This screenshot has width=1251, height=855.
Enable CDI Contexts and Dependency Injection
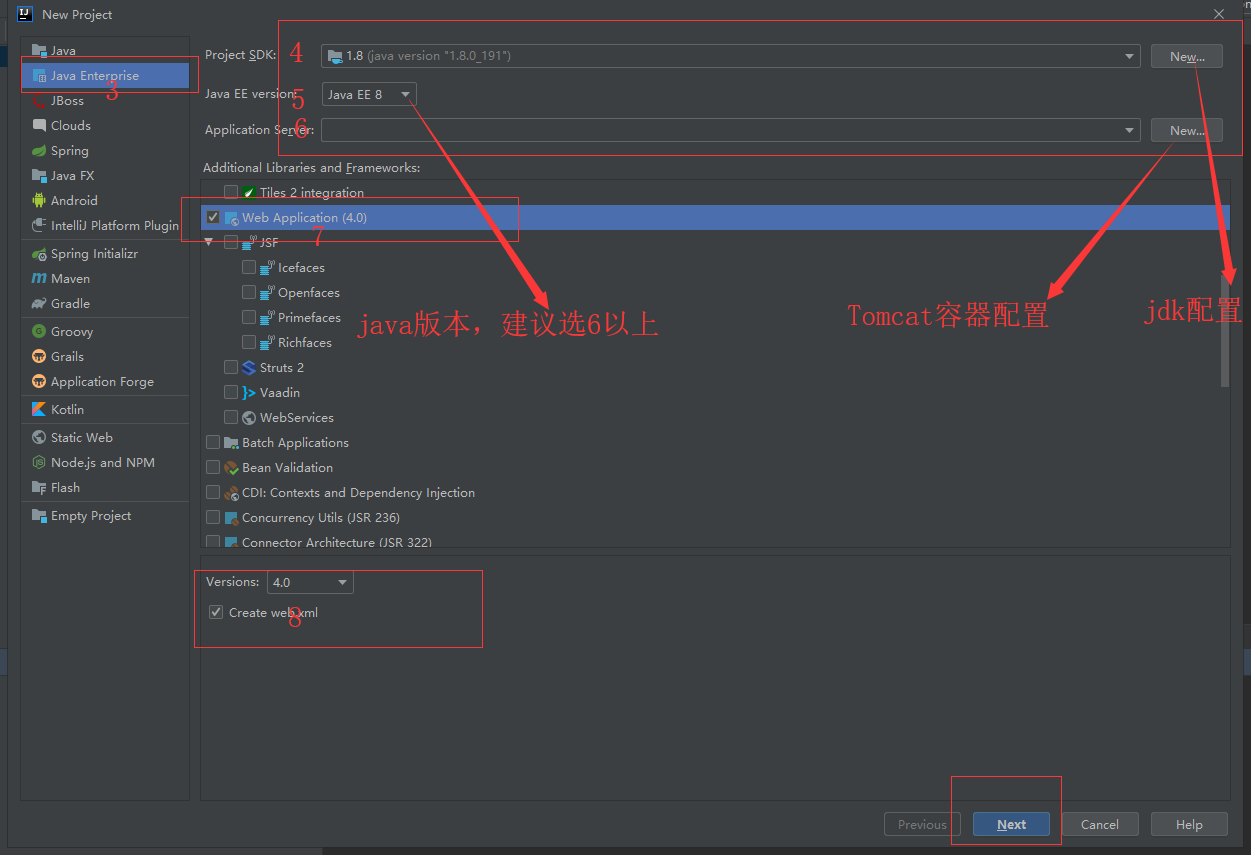coord(213,492)
